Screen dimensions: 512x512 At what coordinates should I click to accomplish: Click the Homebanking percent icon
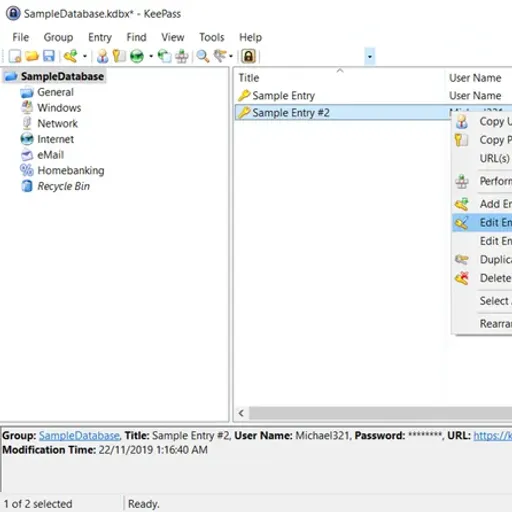point(27,170)
